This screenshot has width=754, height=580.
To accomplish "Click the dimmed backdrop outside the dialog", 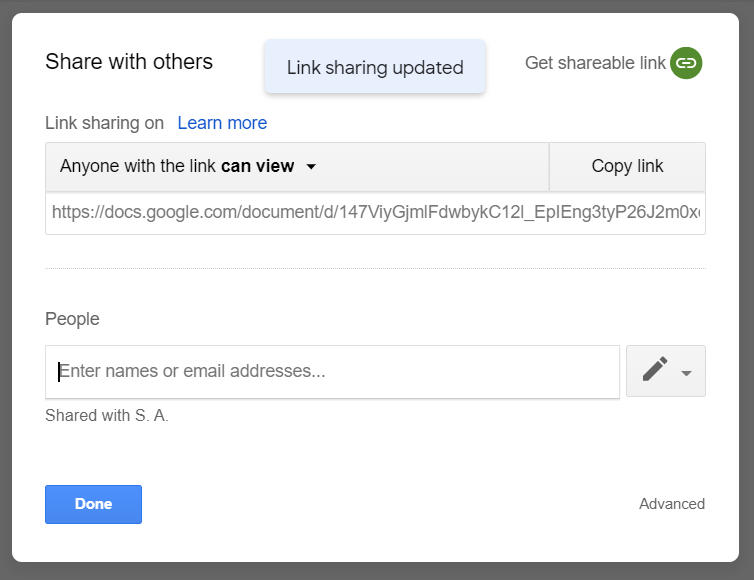I will (x=746, y=300).
